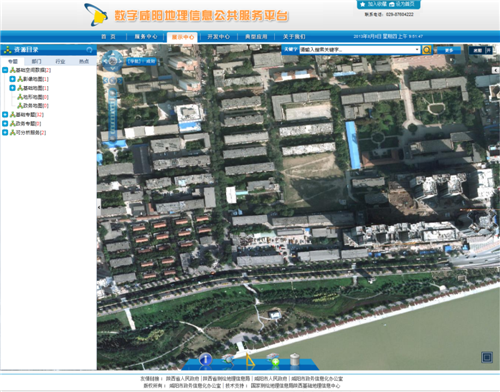
Task: Click the information tool in bottom dock
Action: [205, 359]
